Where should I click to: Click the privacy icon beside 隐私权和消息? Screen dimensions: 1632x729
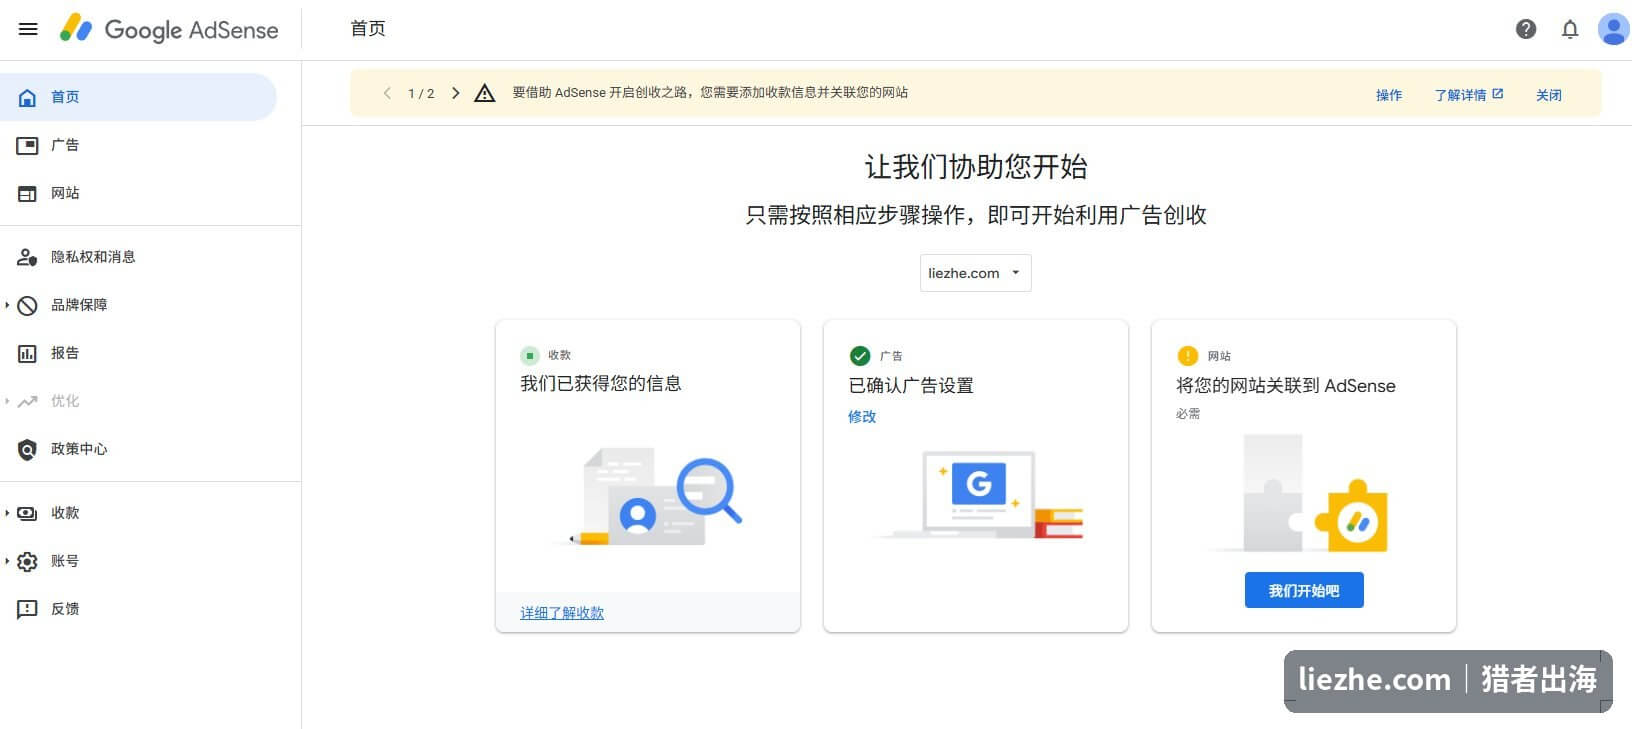tap(28, 257)
